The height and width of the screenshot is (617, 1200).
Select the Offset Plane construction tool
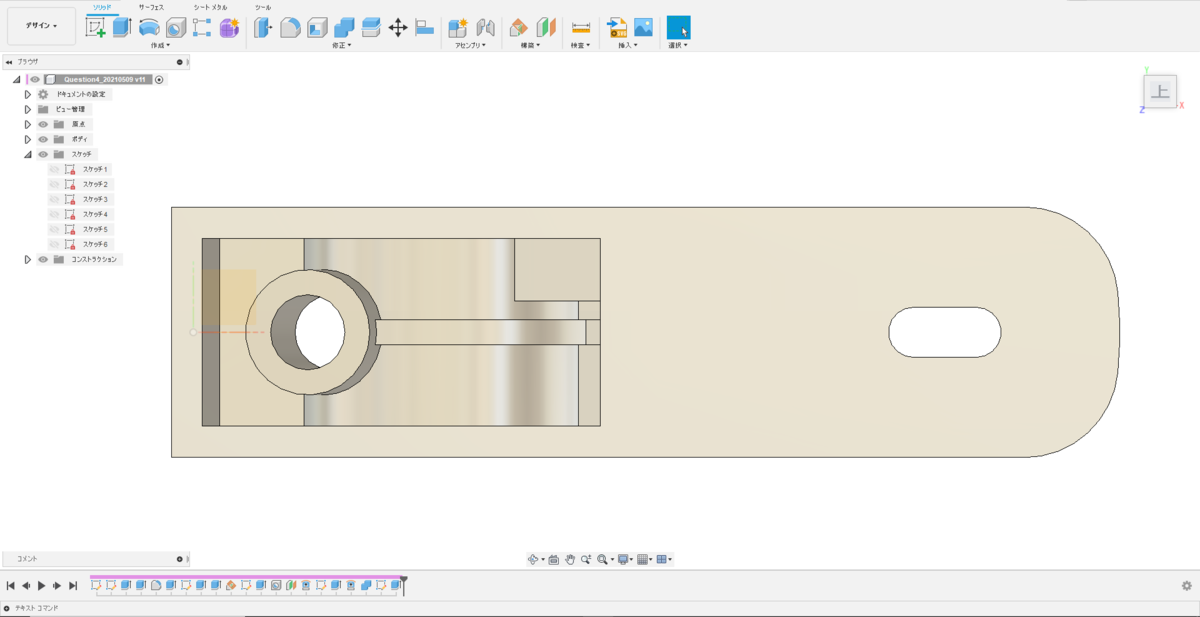pos(519,28)
